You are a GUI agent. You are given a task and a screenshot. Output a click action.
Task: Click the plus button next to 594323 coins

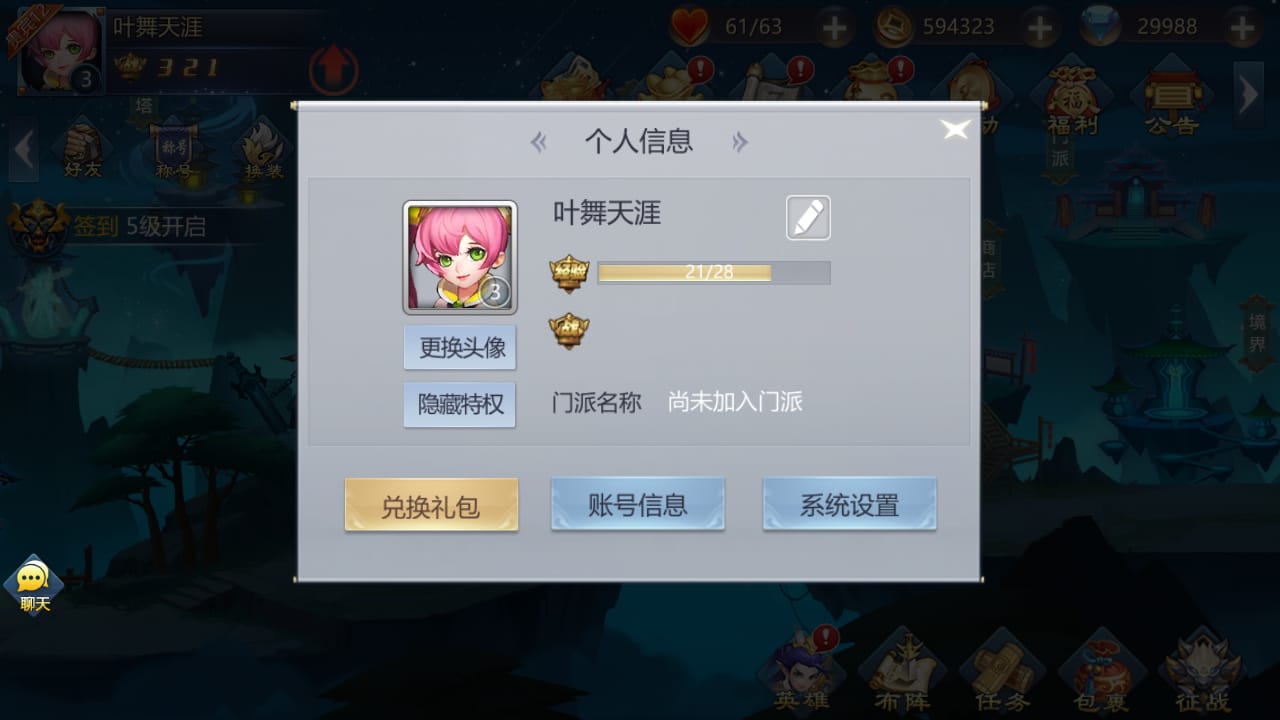1040,28
